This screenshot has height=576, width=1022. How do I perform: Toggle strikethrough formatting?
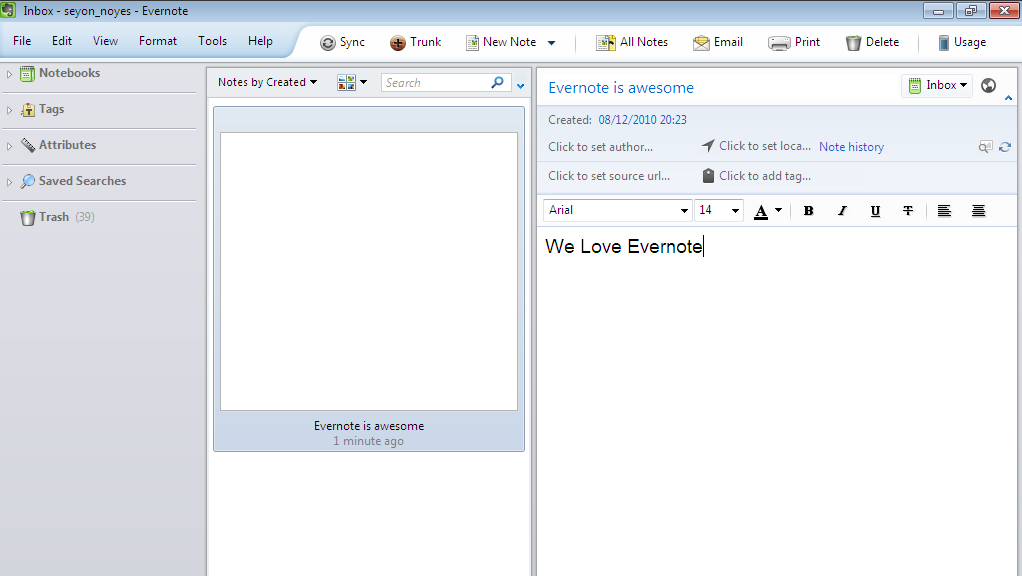pyautogui.click(x=908, y=210)
